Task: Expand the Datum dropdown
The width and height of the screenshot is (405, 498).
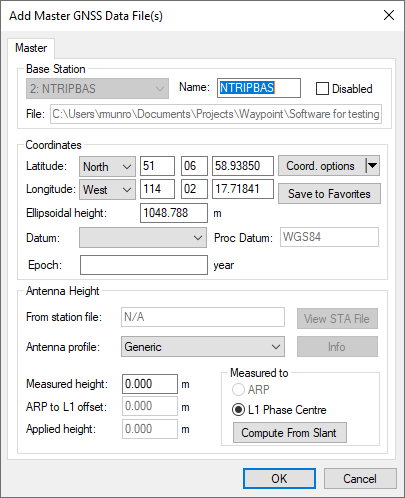Action: 143,238
